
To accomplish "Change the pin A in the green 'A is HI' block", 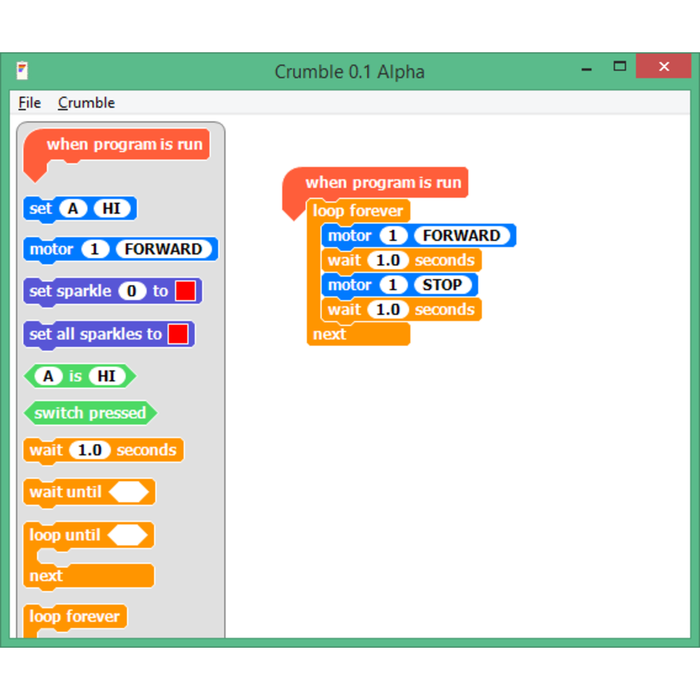I will click(x=47, y=377).
